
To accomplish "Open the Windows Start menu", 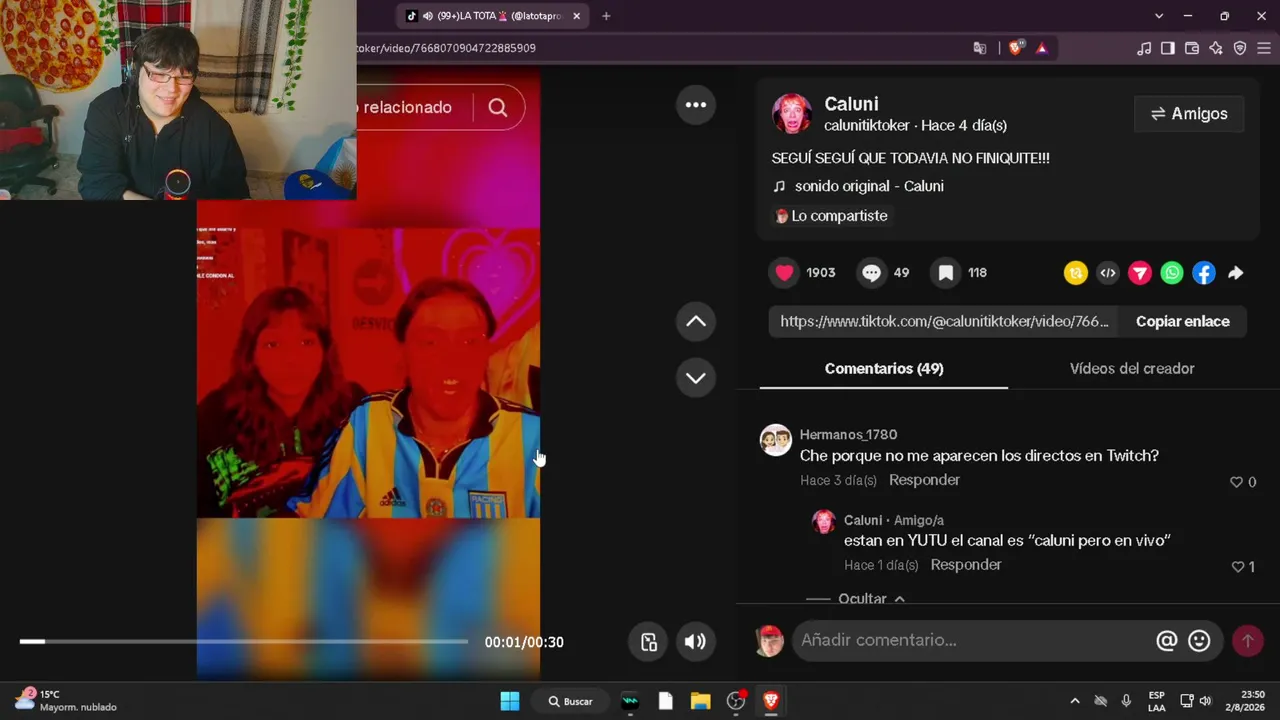I will pos(510,701).
